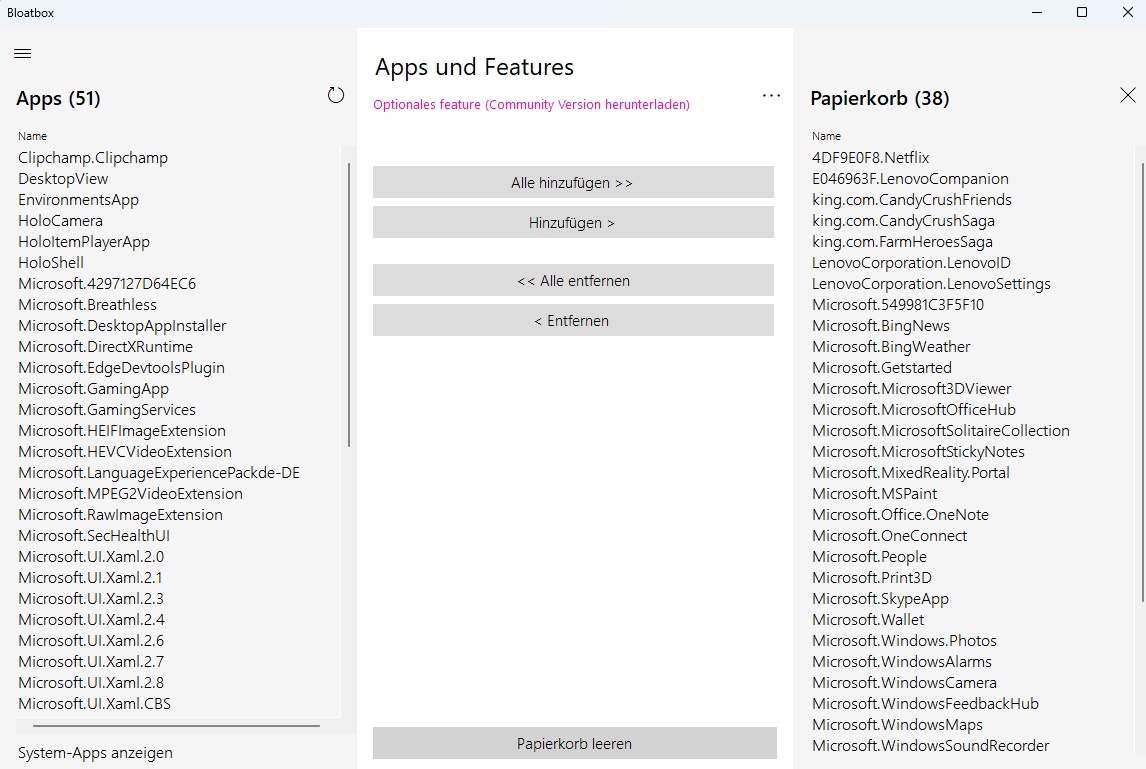Click the Name column header in Apps list

pos(33,136)
